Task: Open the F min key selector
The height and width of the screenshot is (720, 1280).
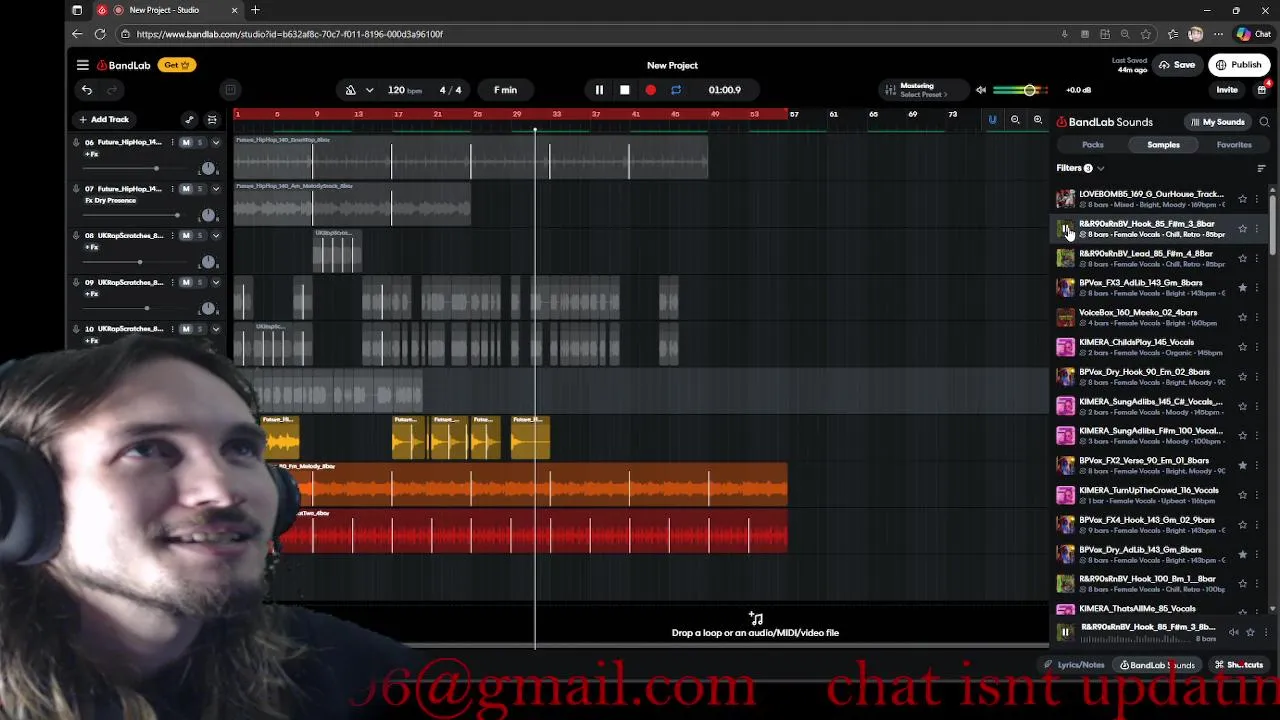Action: [505, 90]
